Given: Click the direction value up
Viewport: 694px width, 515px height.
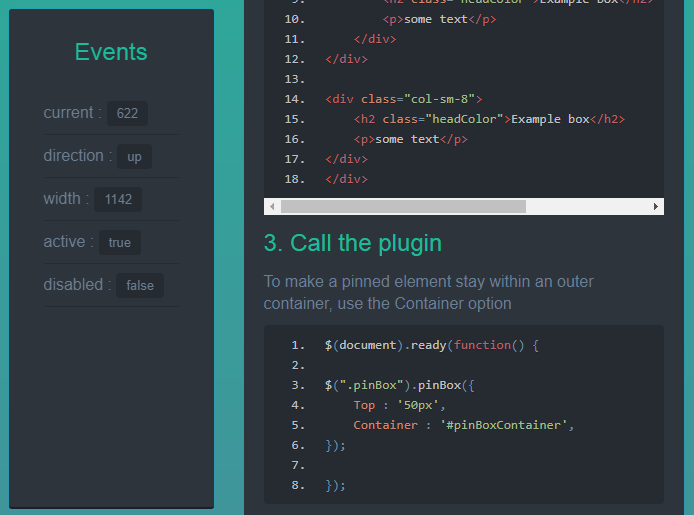Looking at the screenshot, I should 134,157.
